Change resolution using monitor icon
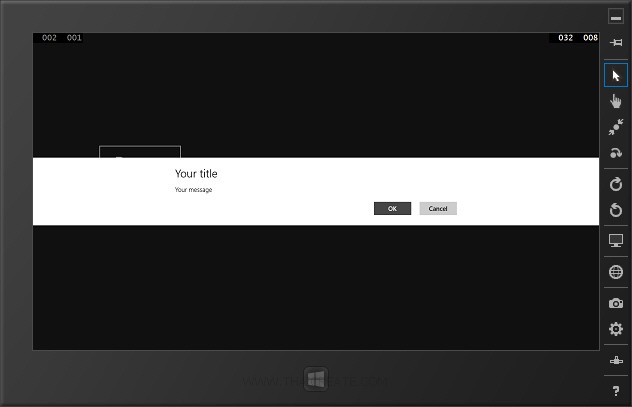Viewport: 632px width, 407px height. tap(615, 241)
